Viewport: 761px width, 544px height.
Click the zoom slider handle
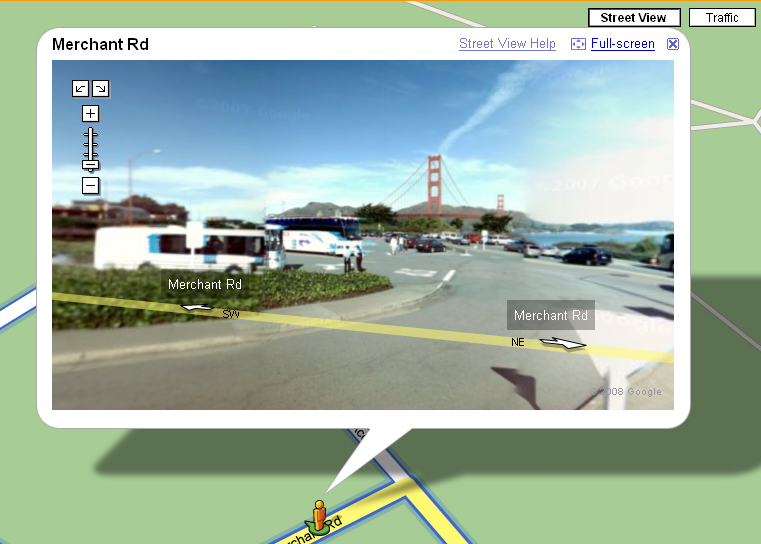pos(90,165)
